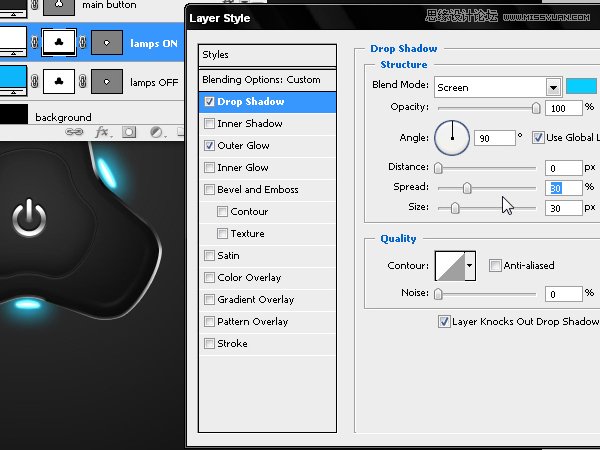
Task: Enable the Satin checkbox
Action: tap(209, 256)
